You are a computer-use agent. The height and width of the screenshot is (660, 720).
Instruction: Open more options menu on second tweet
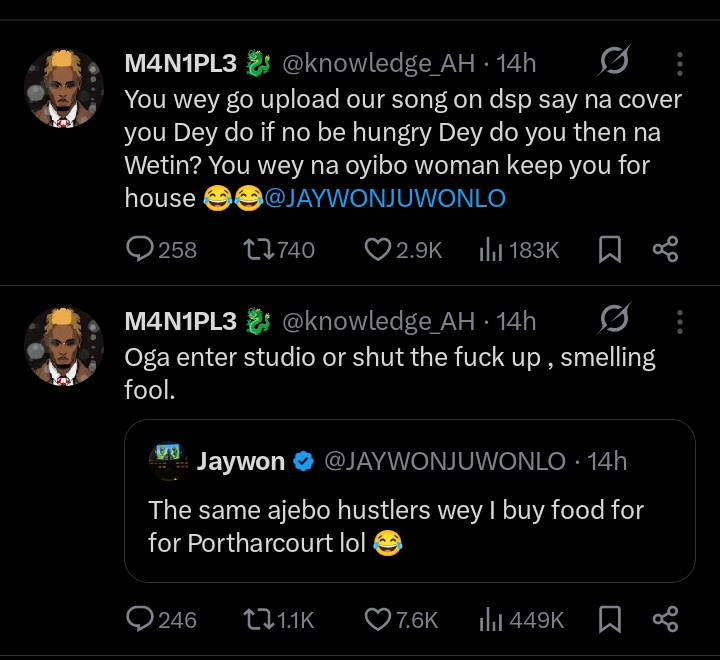680,321
